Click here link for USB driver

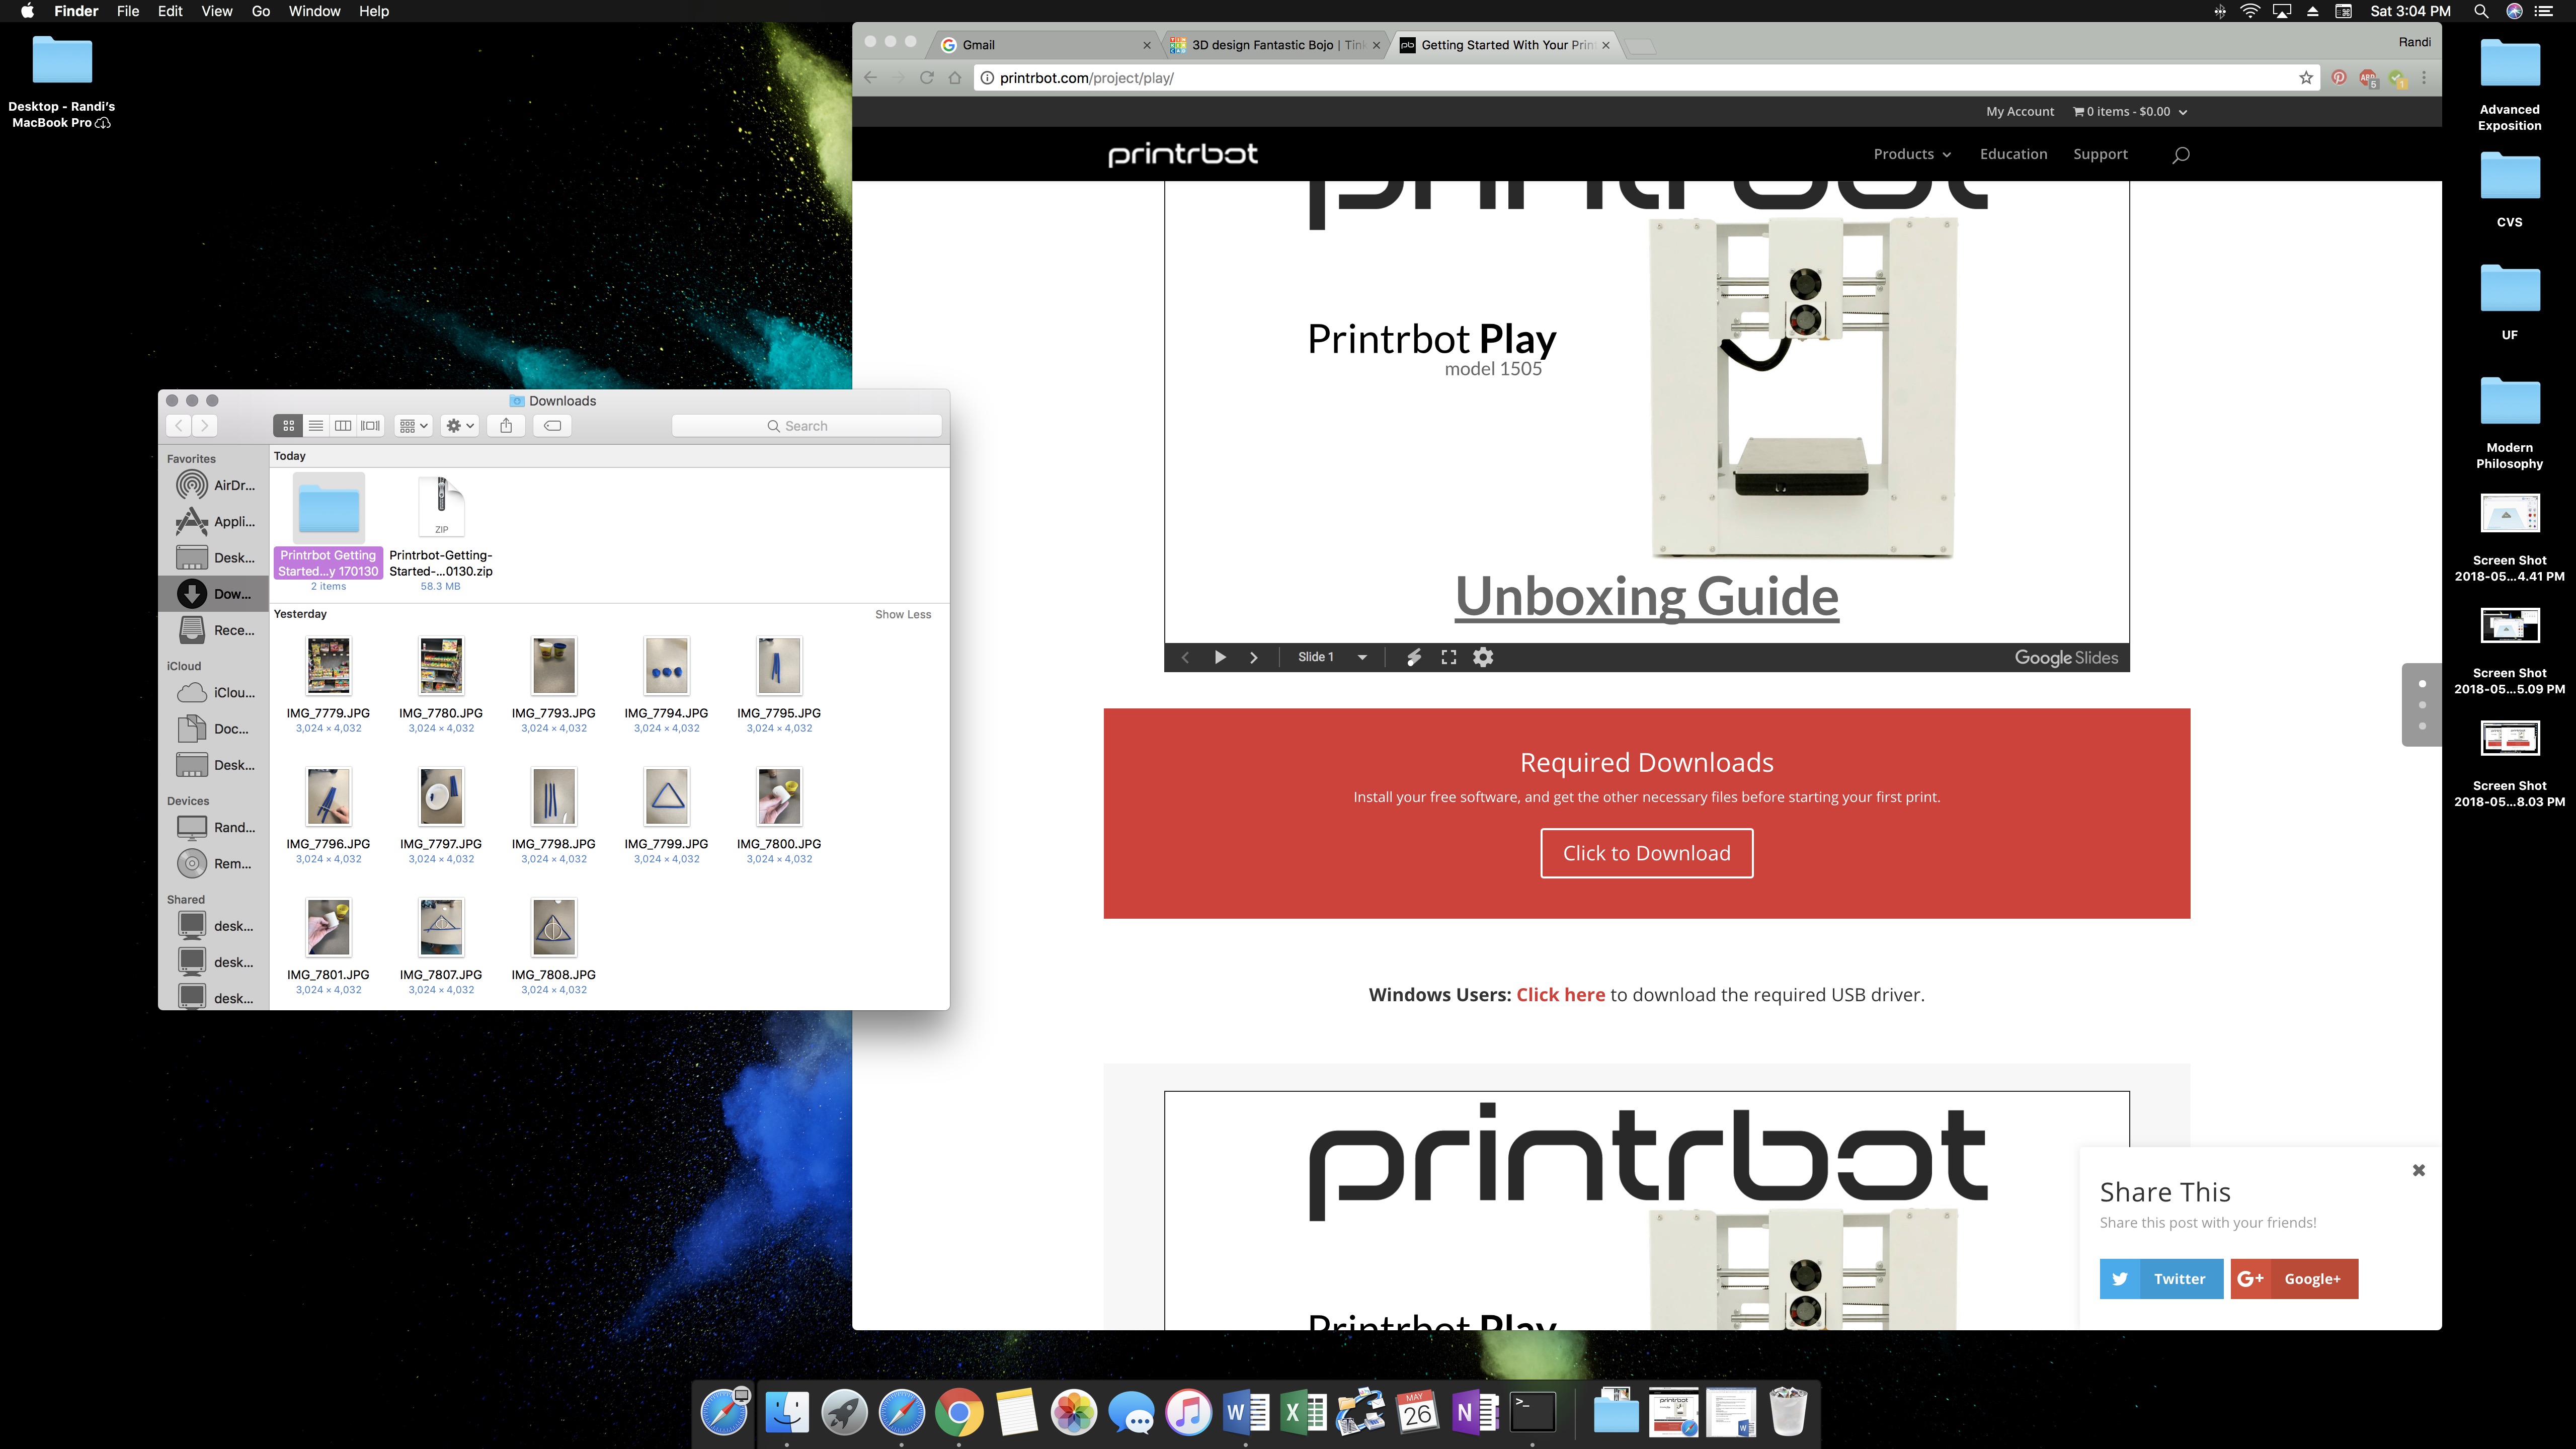(1560, 995)
